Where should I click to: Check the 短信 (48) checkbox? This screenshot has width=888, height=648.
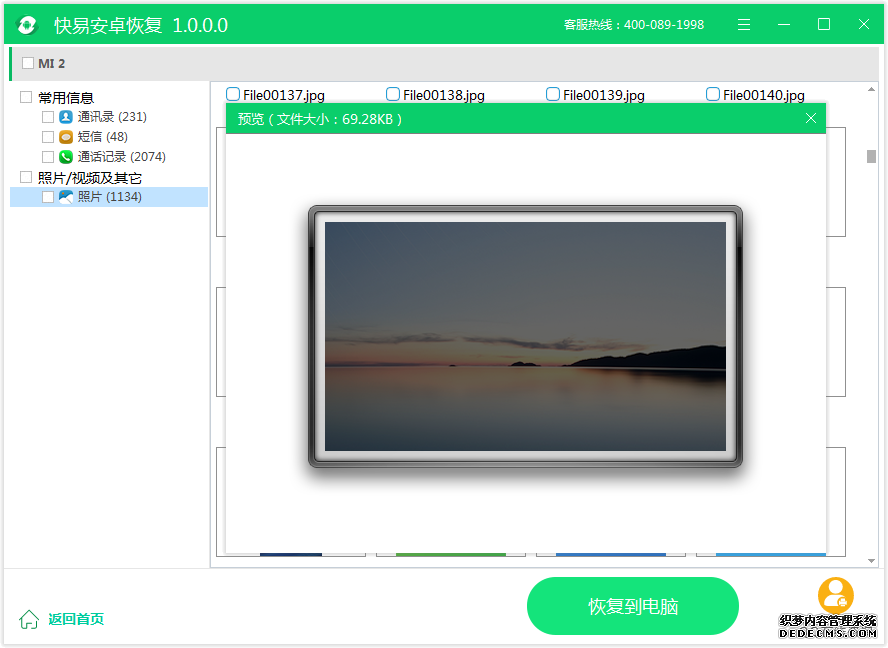(x=48, y=137)
